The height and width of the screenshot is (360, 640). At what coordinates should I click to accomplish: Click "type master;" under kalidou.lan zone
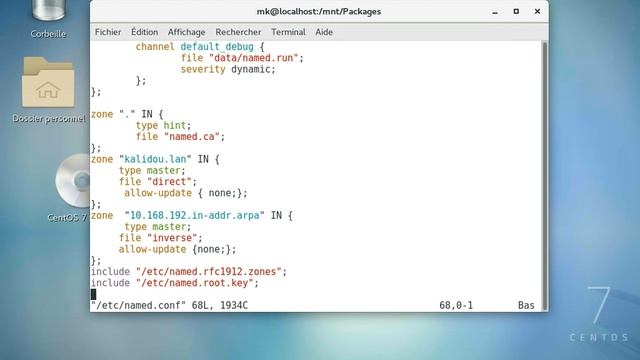coord(152,171)
